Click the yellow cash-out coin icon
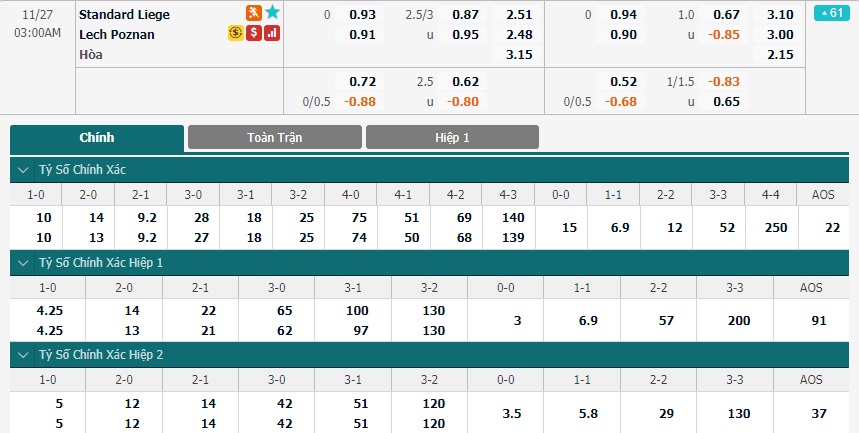The width and height of the screenshot is (859, 433). 236,33
